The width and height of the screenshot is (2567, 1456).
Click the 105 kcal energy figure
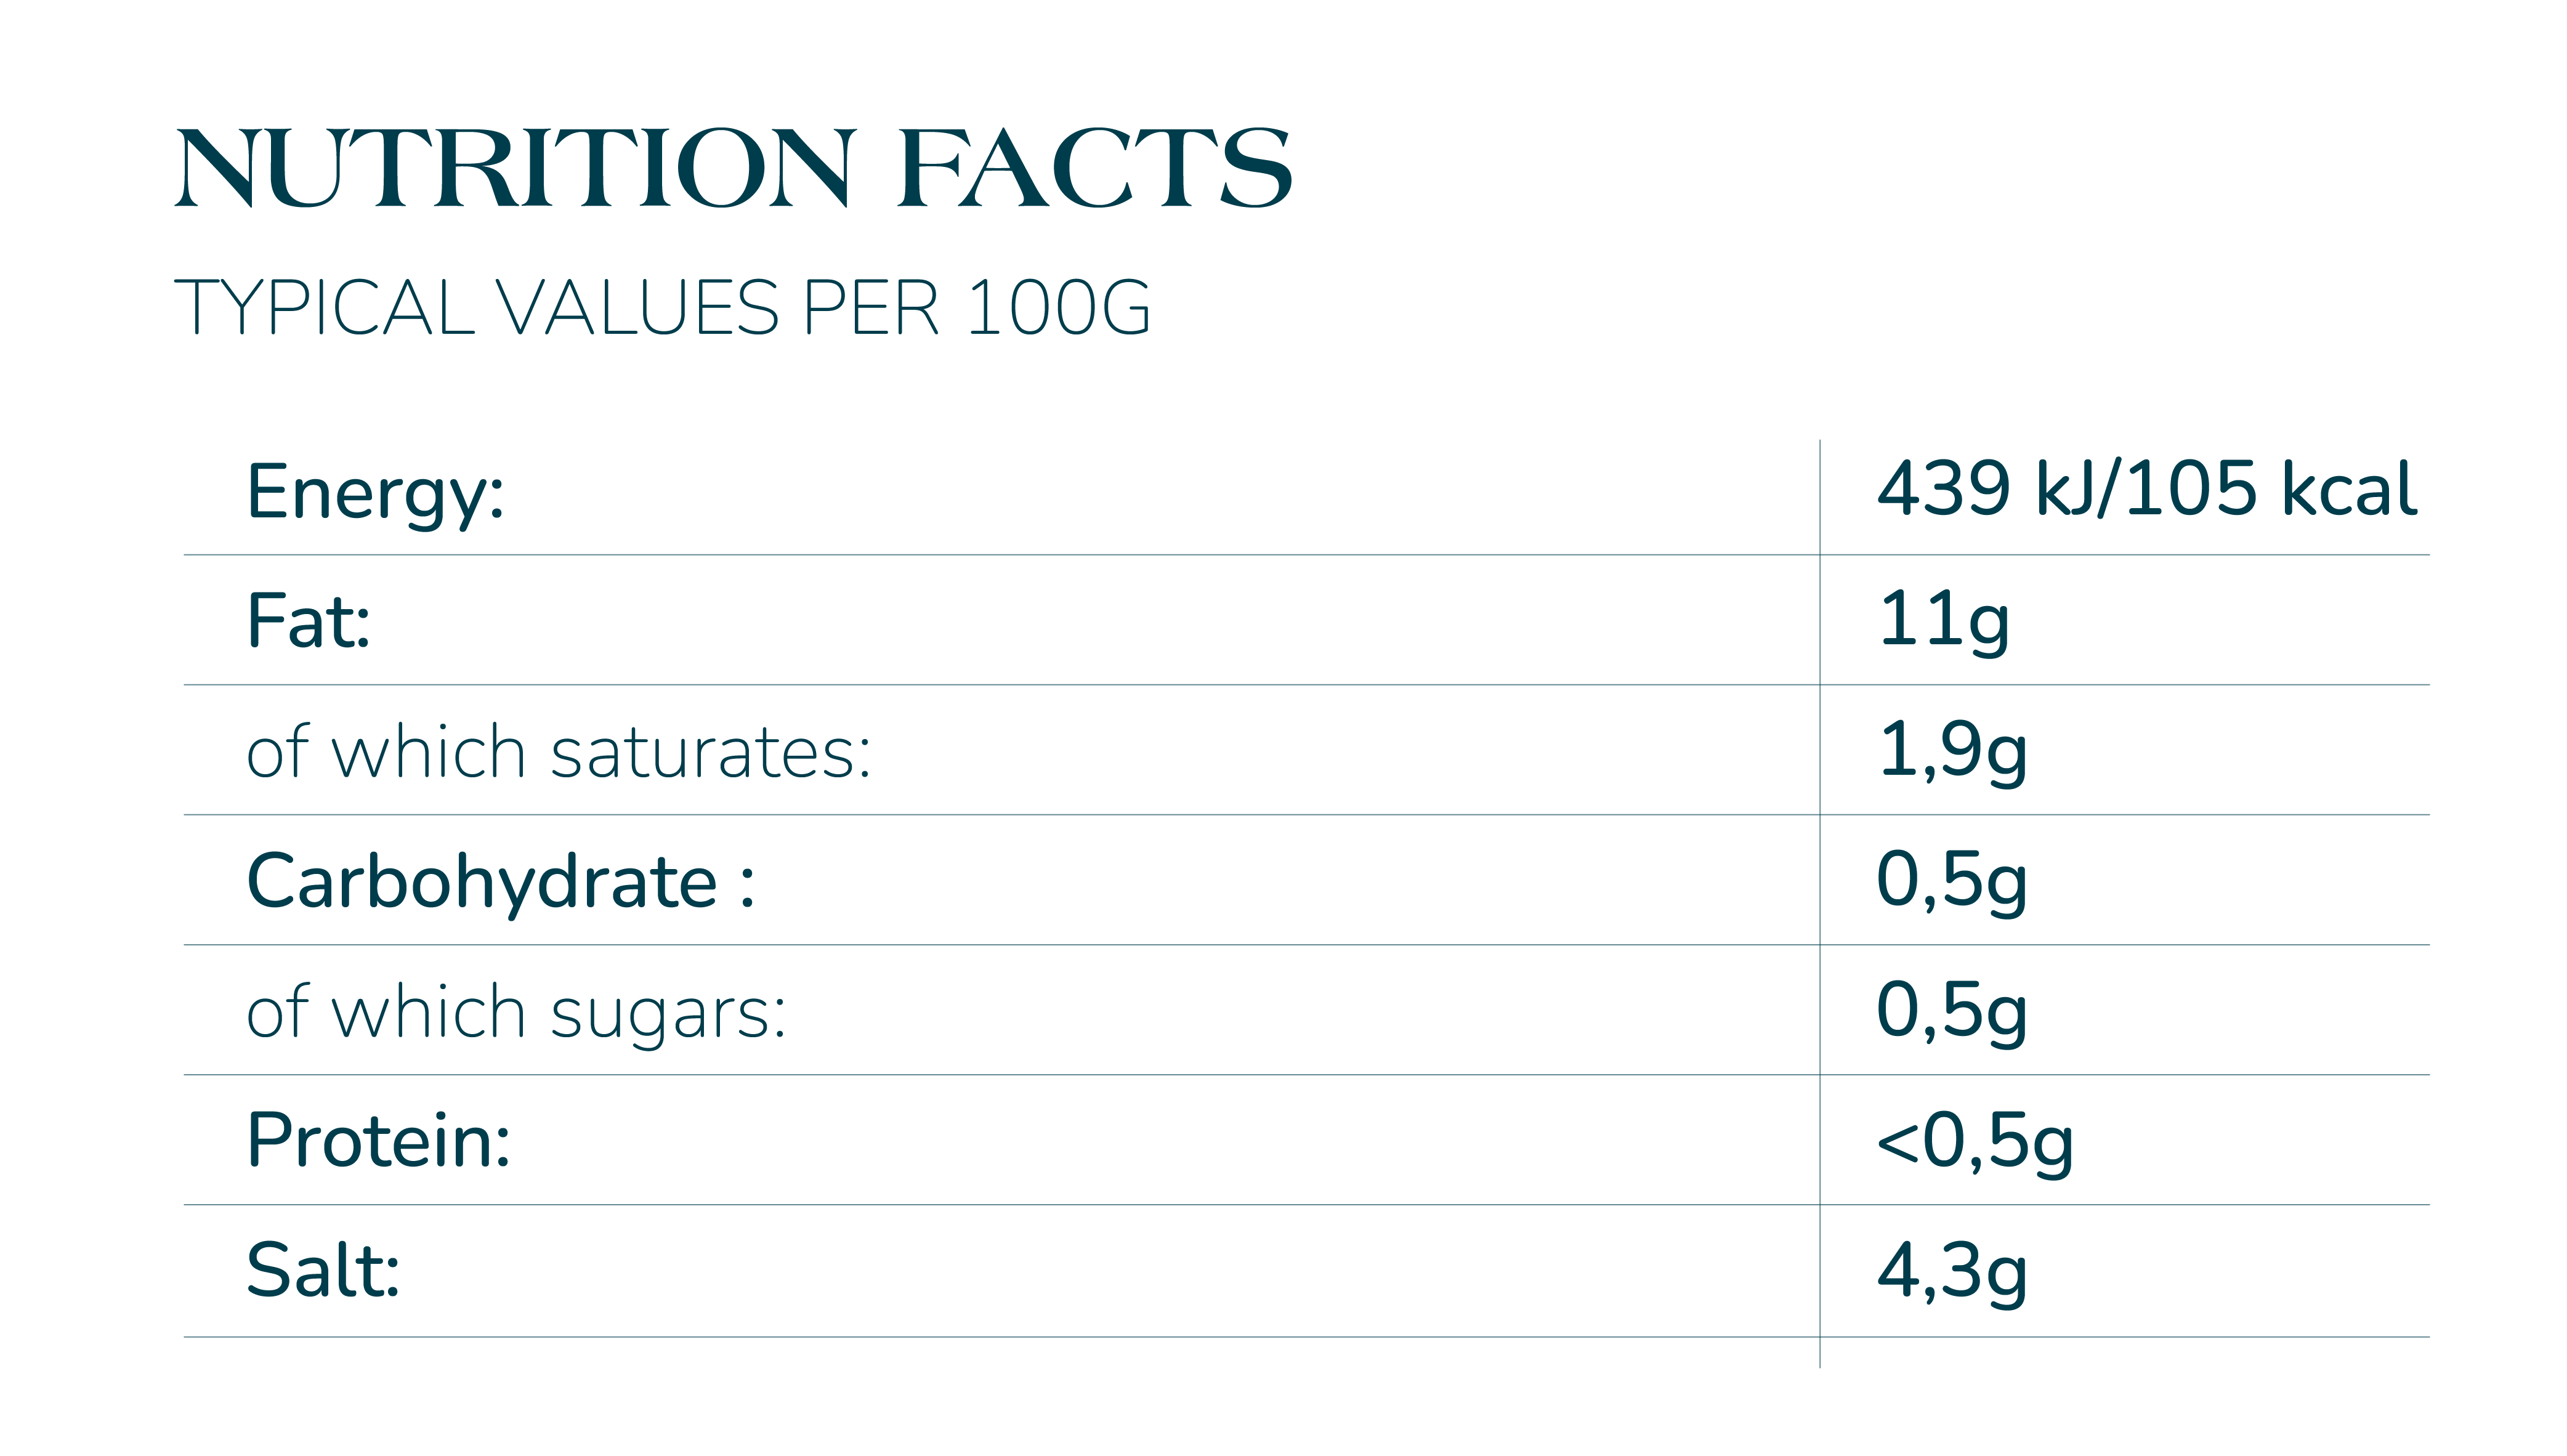click(x=2270, y=490)
